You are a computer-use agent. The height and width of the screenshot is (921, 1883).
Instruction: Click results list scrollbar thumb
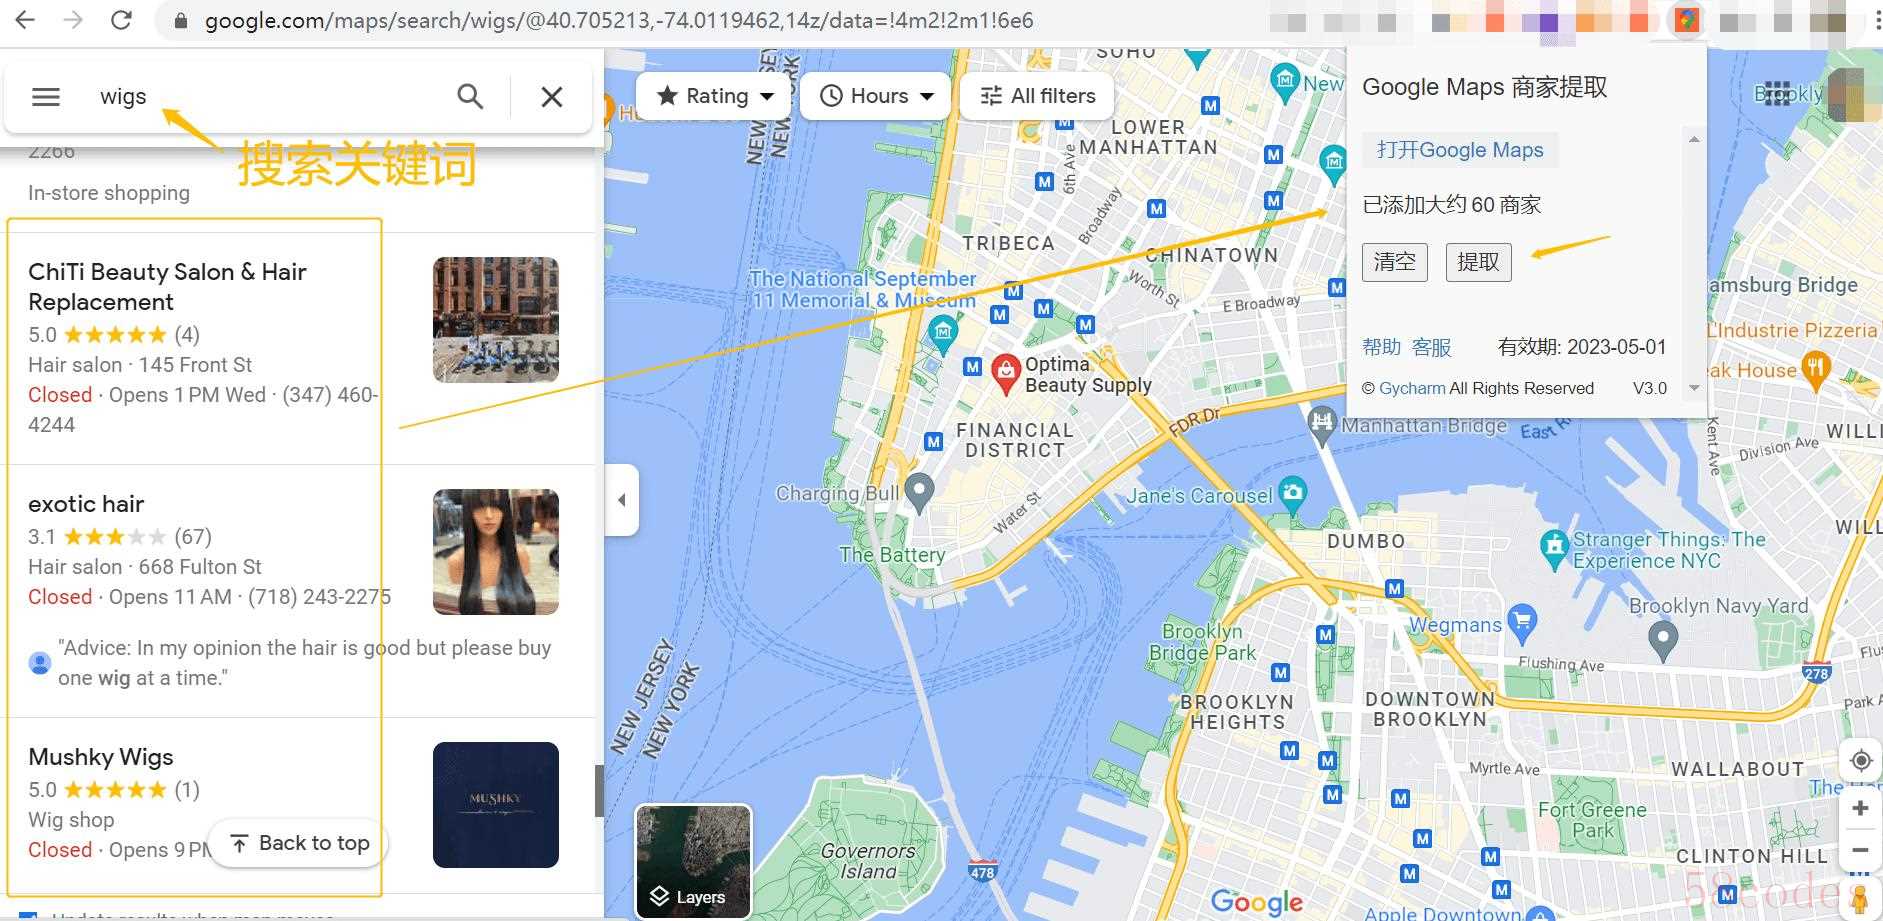[599, 791]
